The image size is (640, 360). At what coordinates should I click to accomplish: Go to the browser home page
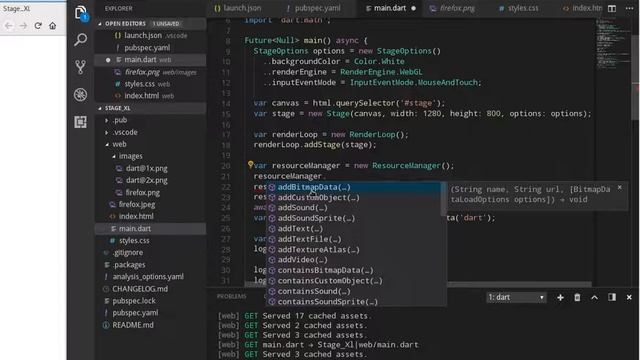pyautogui.click(x=53, y=26)
